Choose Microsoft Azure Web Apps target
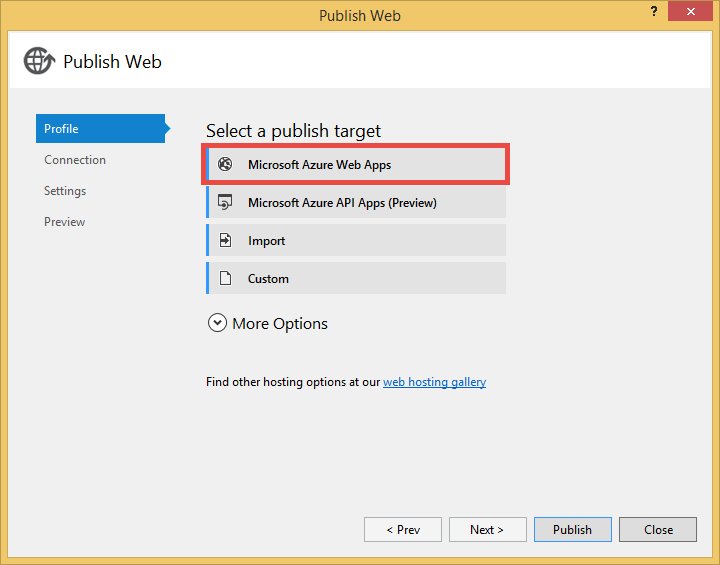The width and height of the screenshot is (720, 565). tap(356, 164)
